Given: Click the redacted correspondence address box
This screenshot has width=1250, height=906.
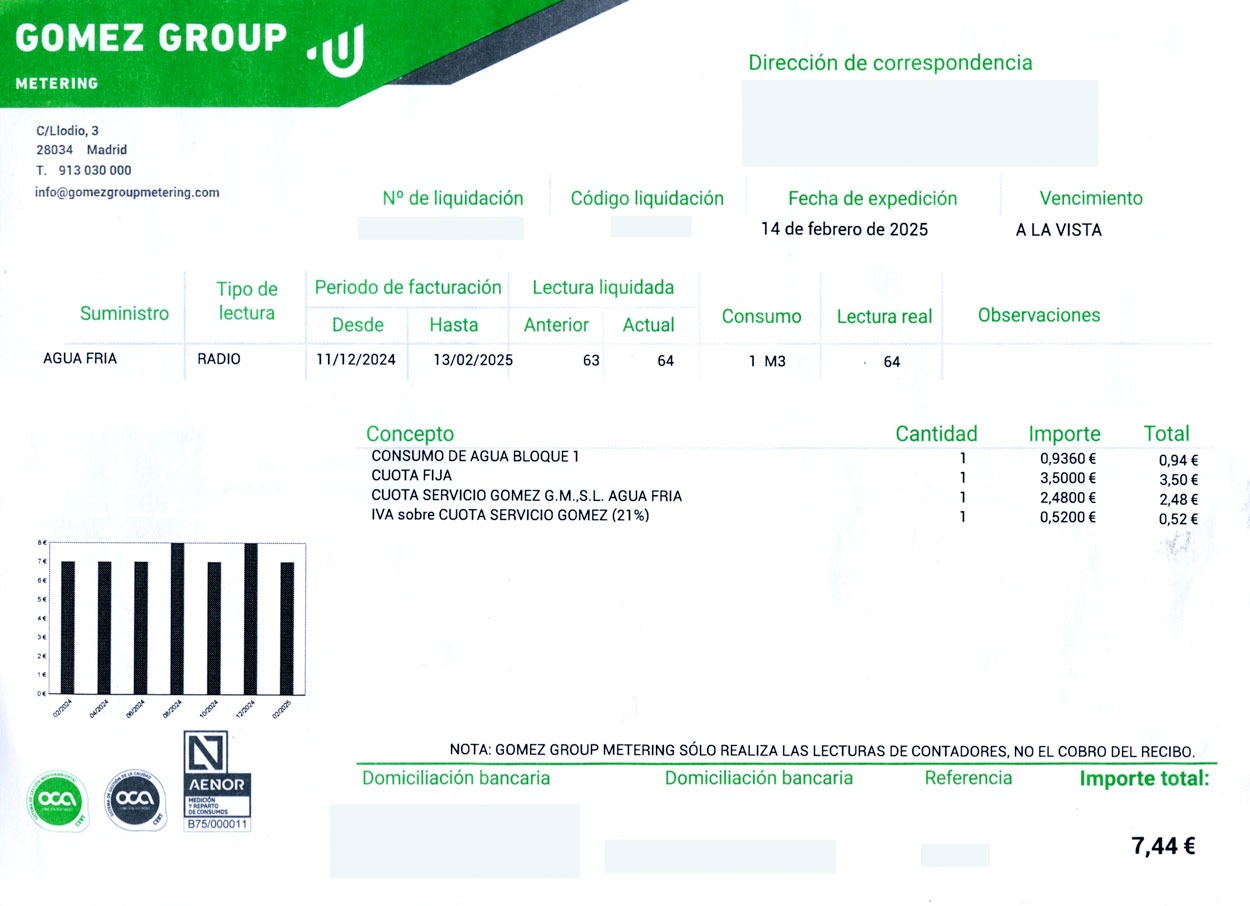Looking at the screenshot, I should pos(920,123).
